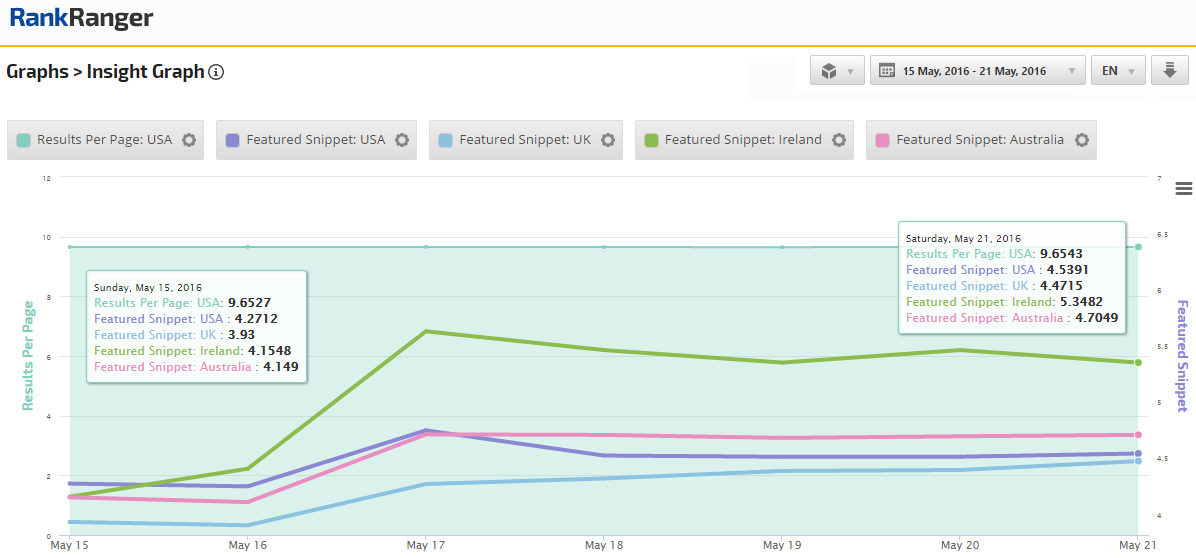Image resolution: width=1196 pixels, height=558 pixels.
Task: Click gear icon on Featured Snippet: USA
Action: [x=402, y=140]
